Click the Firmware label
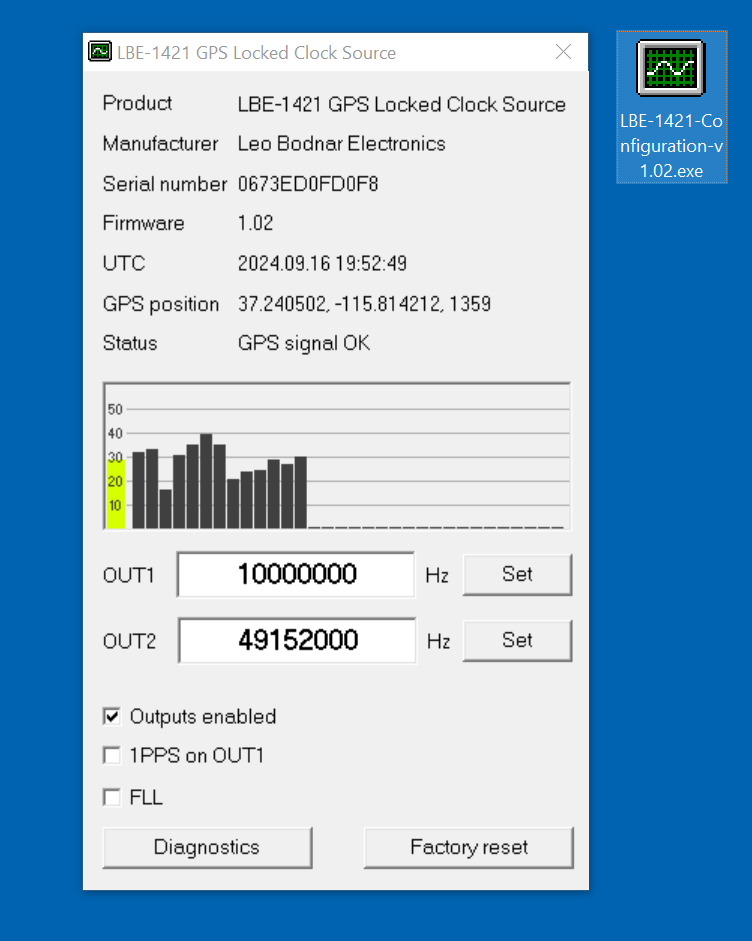Image resolution: width=752 pixels, height=941 pixels. (x=143, y=223)
